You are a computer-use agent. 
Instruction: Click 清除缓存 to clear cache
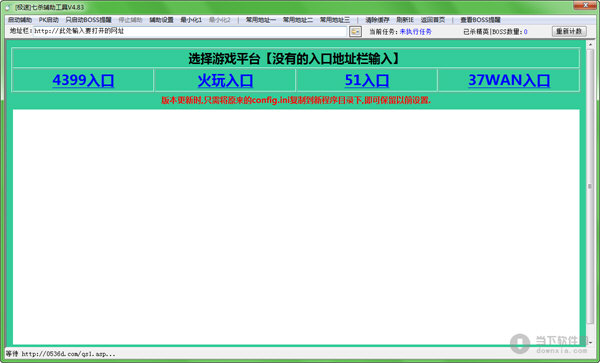coord(377,20)
